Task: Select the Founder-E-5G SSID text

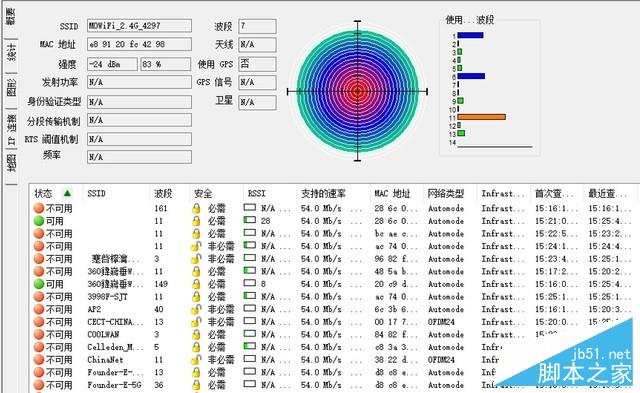Action: (114, 385)
